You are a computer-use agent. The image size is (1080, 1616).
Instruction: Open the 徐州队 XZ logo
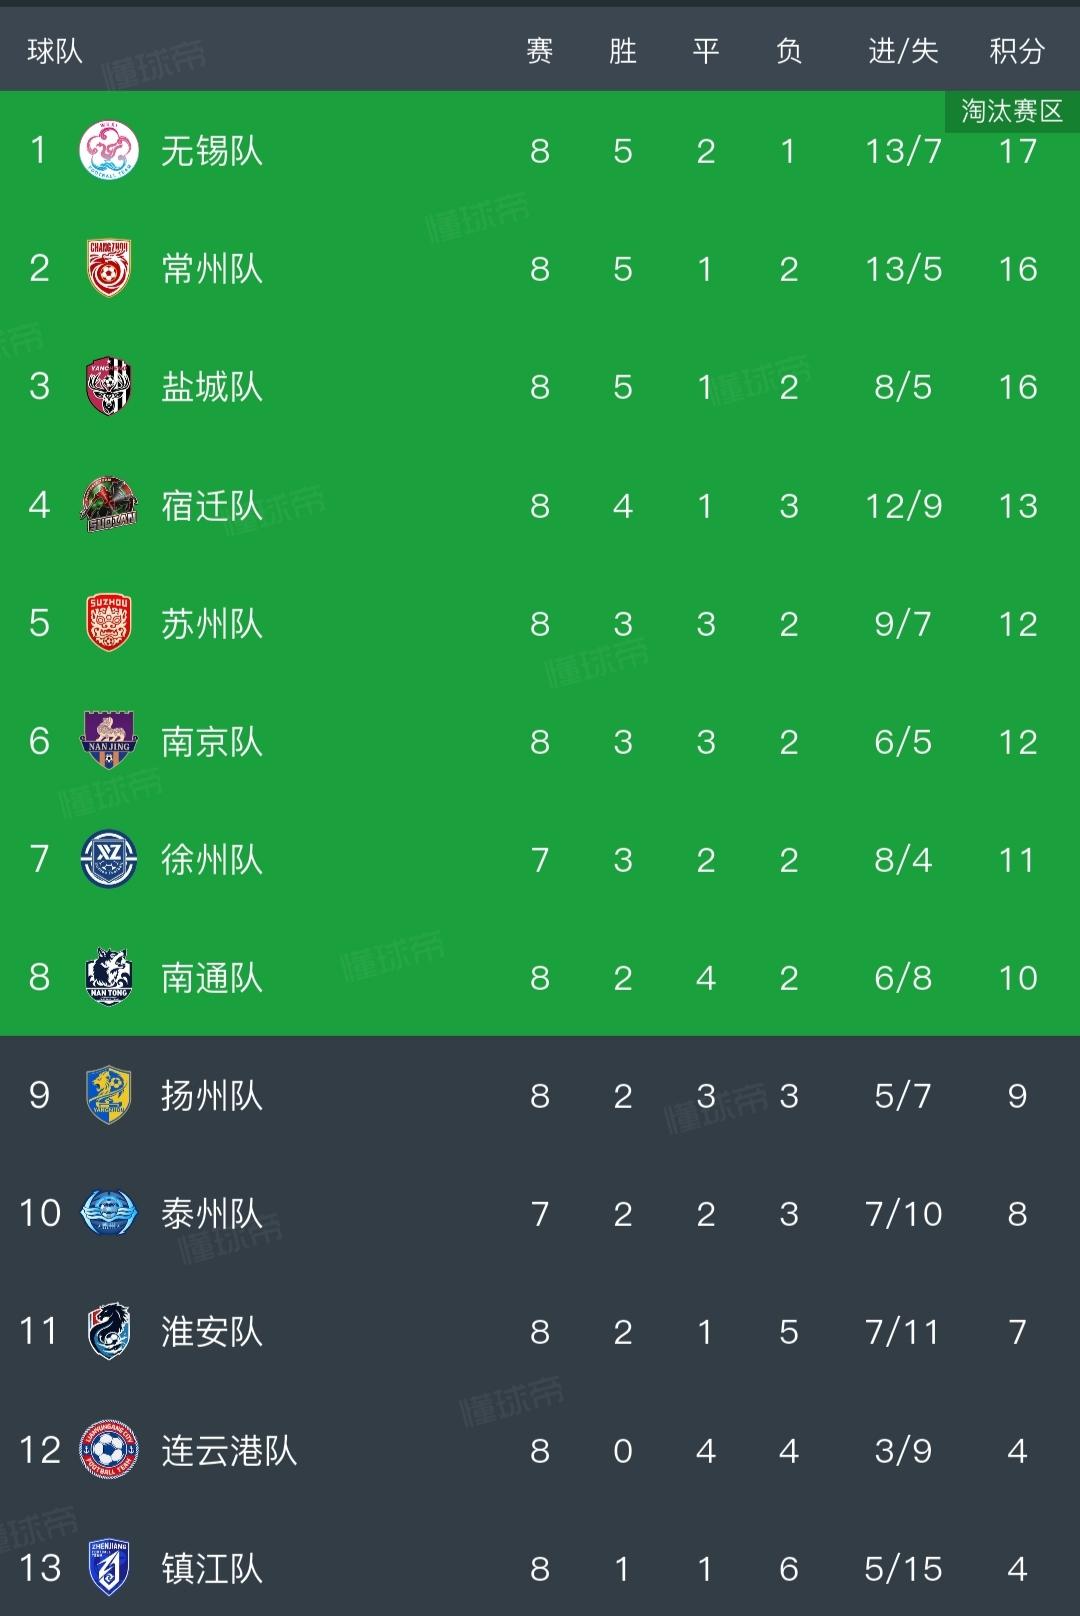[108, 859]
